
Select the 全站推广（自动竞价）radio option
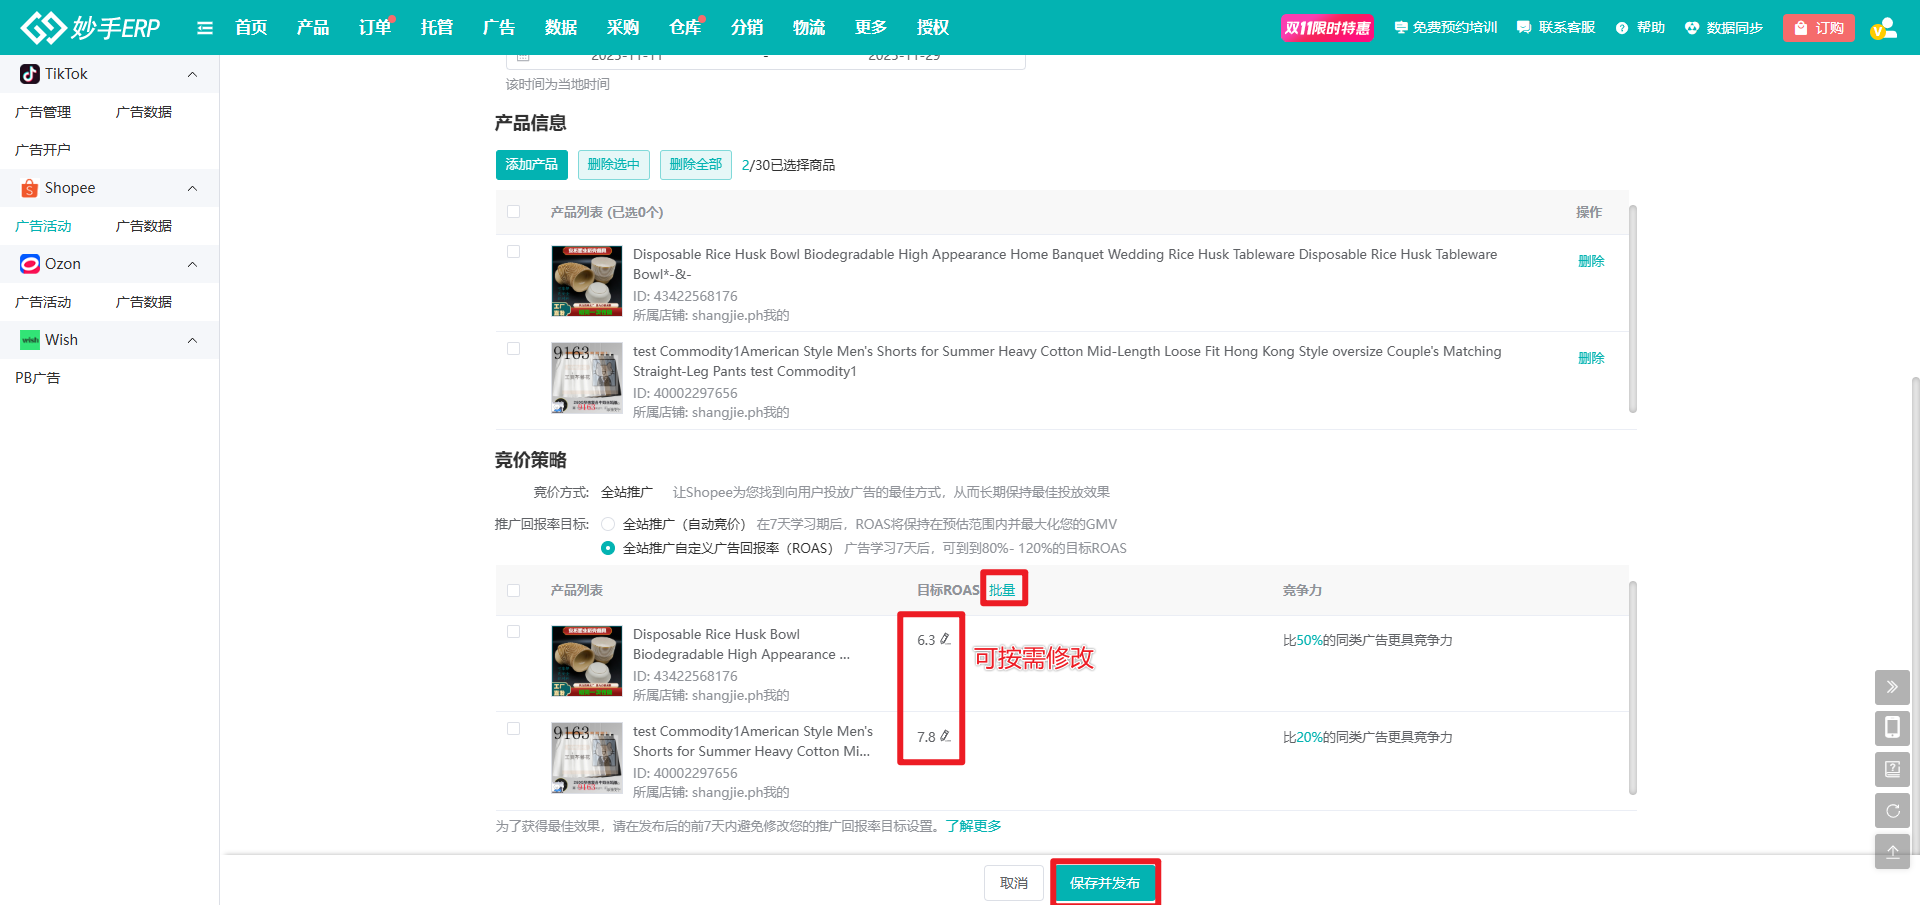608,524
